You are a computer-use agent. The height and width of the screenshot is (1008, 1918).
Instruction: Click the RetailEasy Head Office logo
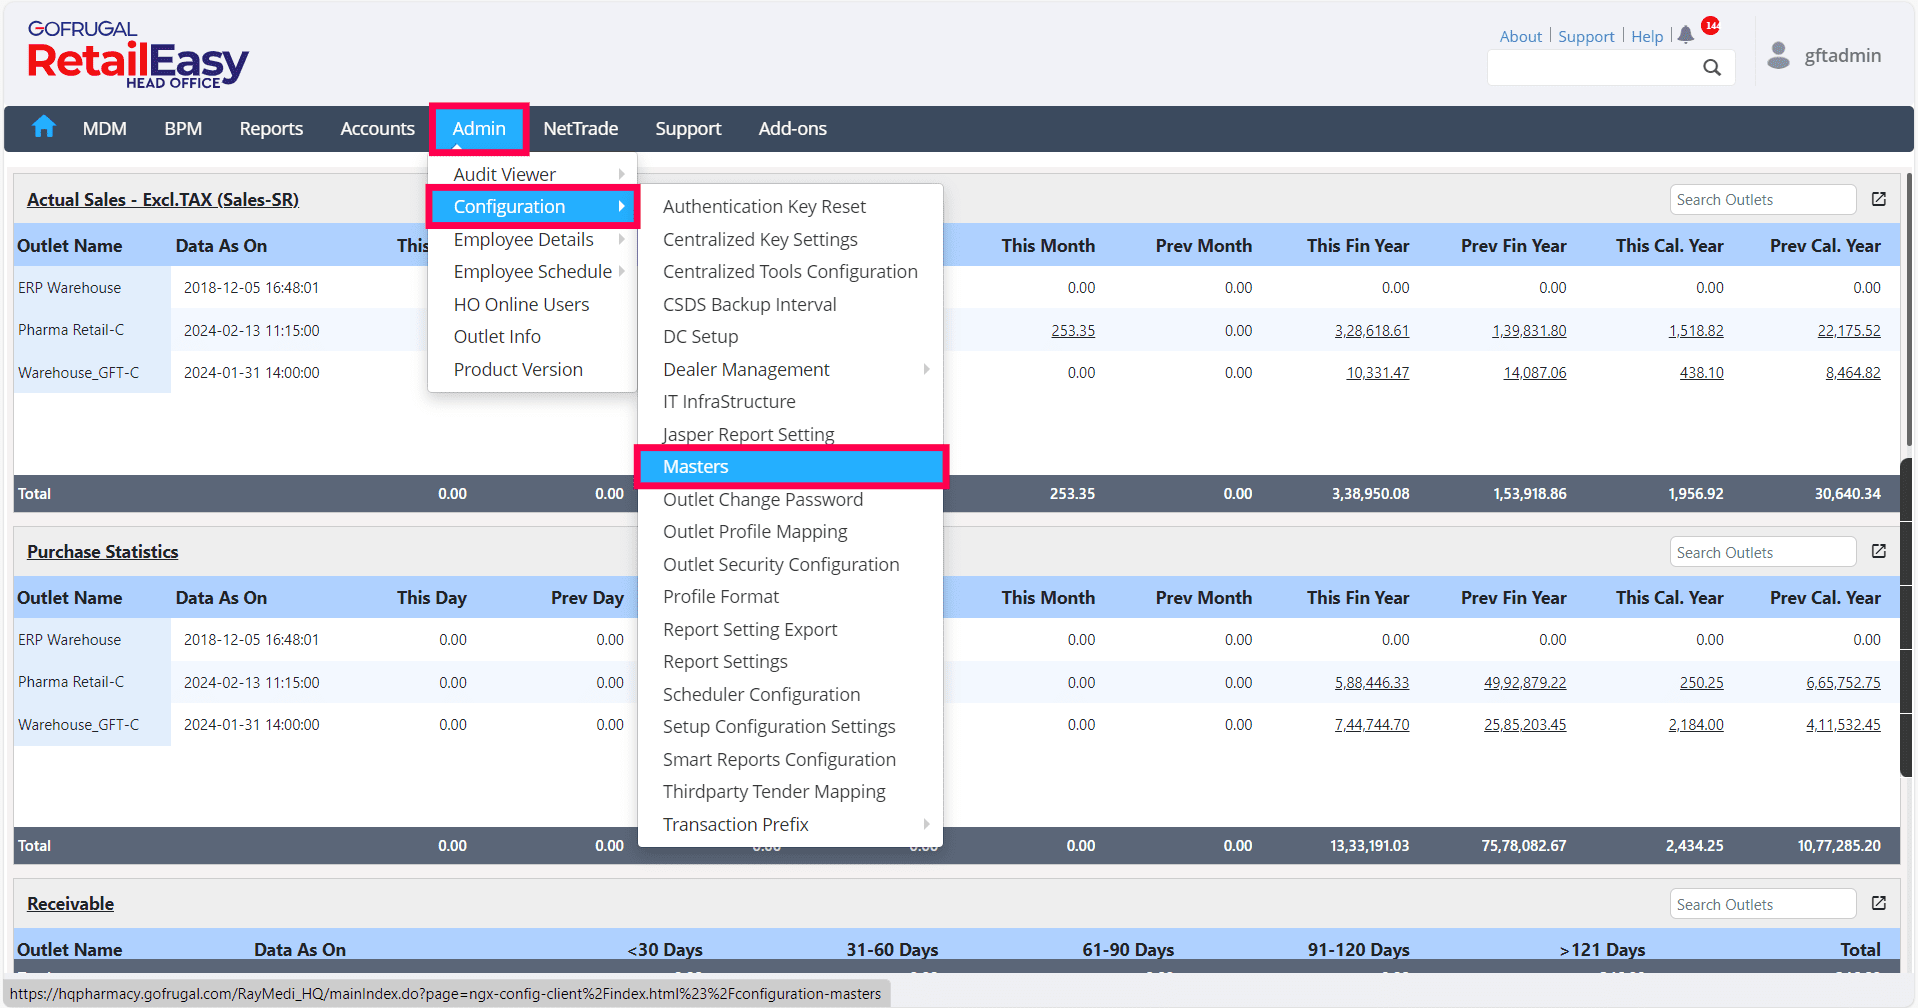point(138,56)
